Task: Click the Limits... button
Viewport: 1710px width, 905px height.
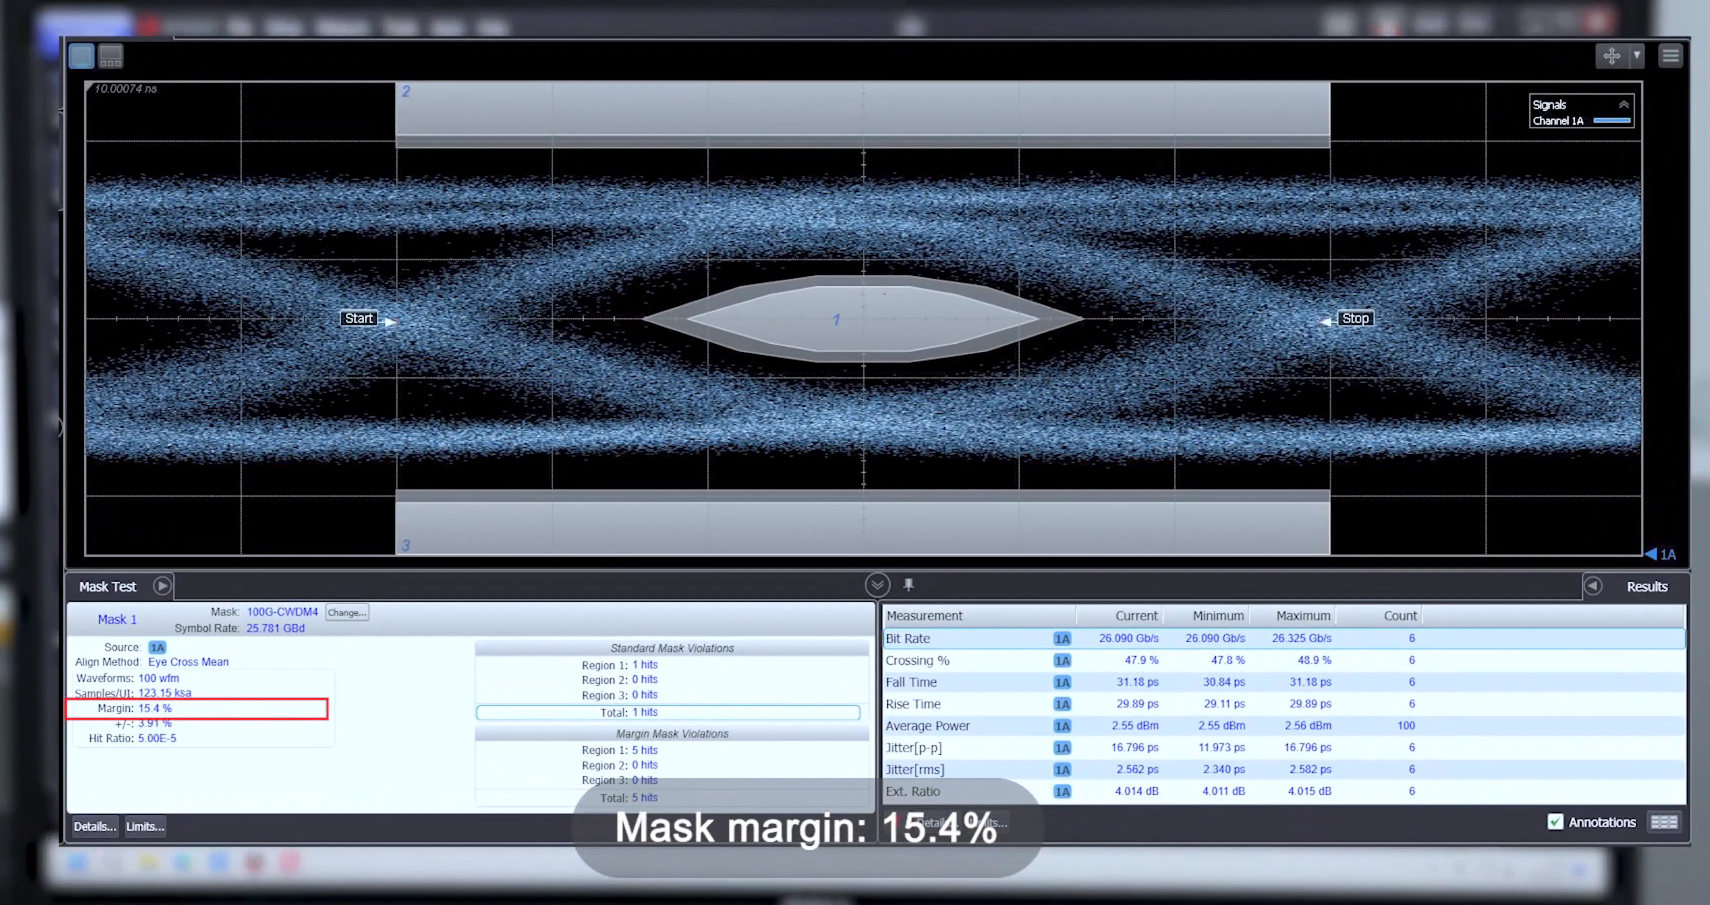Action: point(145,826)
